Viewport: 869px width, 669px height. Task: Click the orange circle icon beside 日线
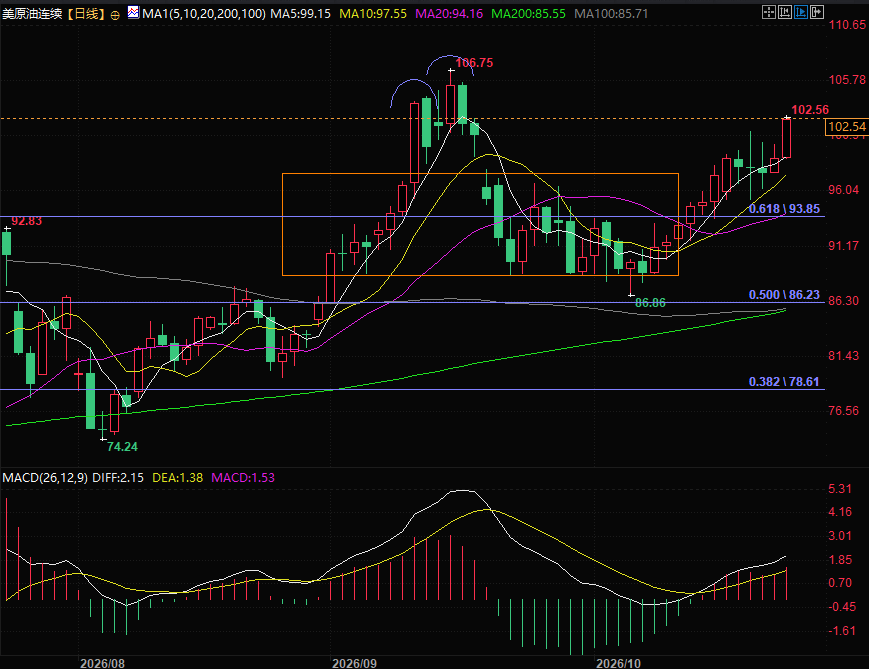[115, 15]
